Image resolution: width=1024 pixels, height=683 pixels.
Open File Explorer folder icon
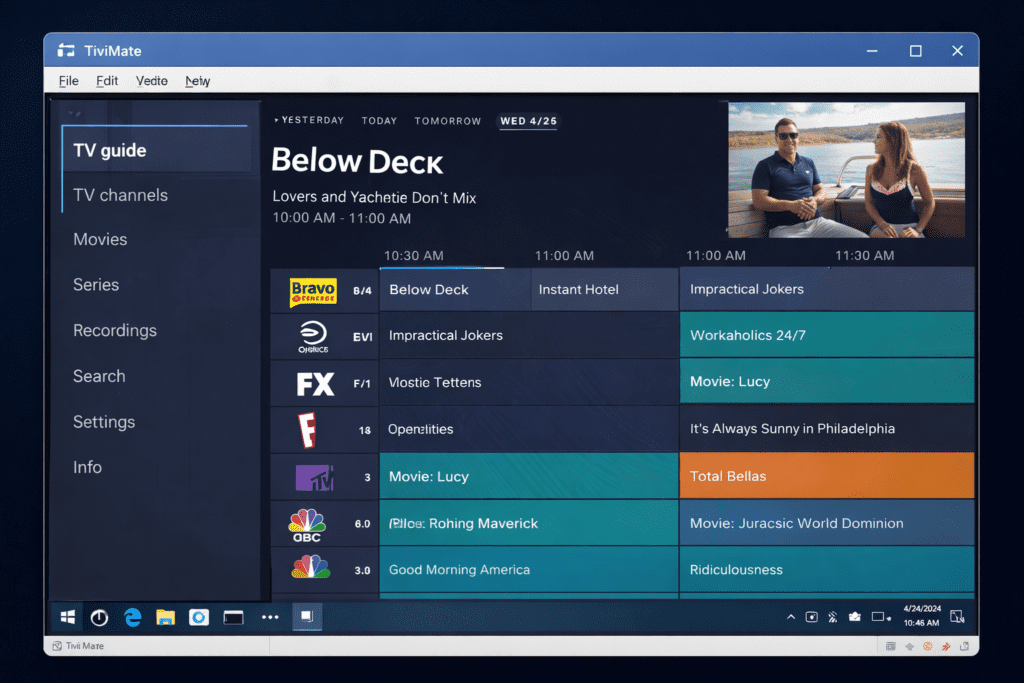[x=165, y=617]
